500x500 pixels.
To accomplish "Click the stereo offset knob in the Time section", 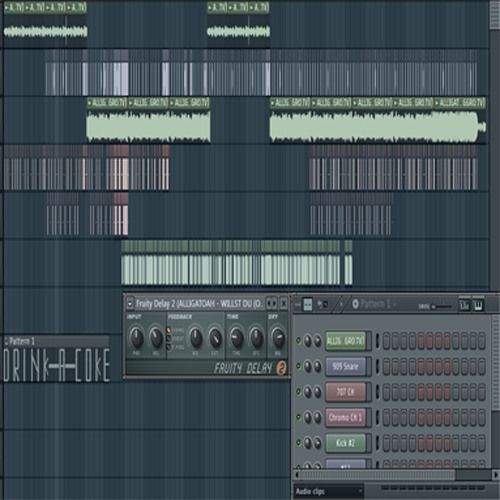I will 256,337.
